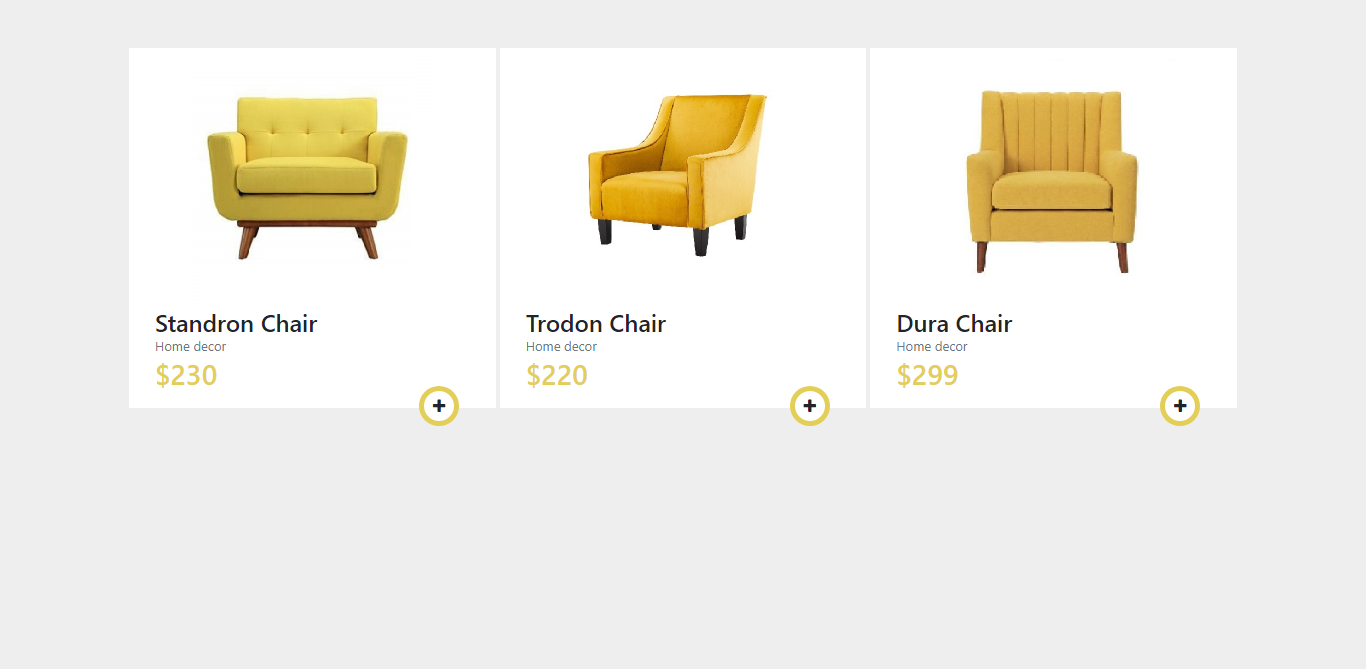The image size is (1366, 669).
Task: Click the Home decor label under Trodon Chair
Action: coord(561,346)
